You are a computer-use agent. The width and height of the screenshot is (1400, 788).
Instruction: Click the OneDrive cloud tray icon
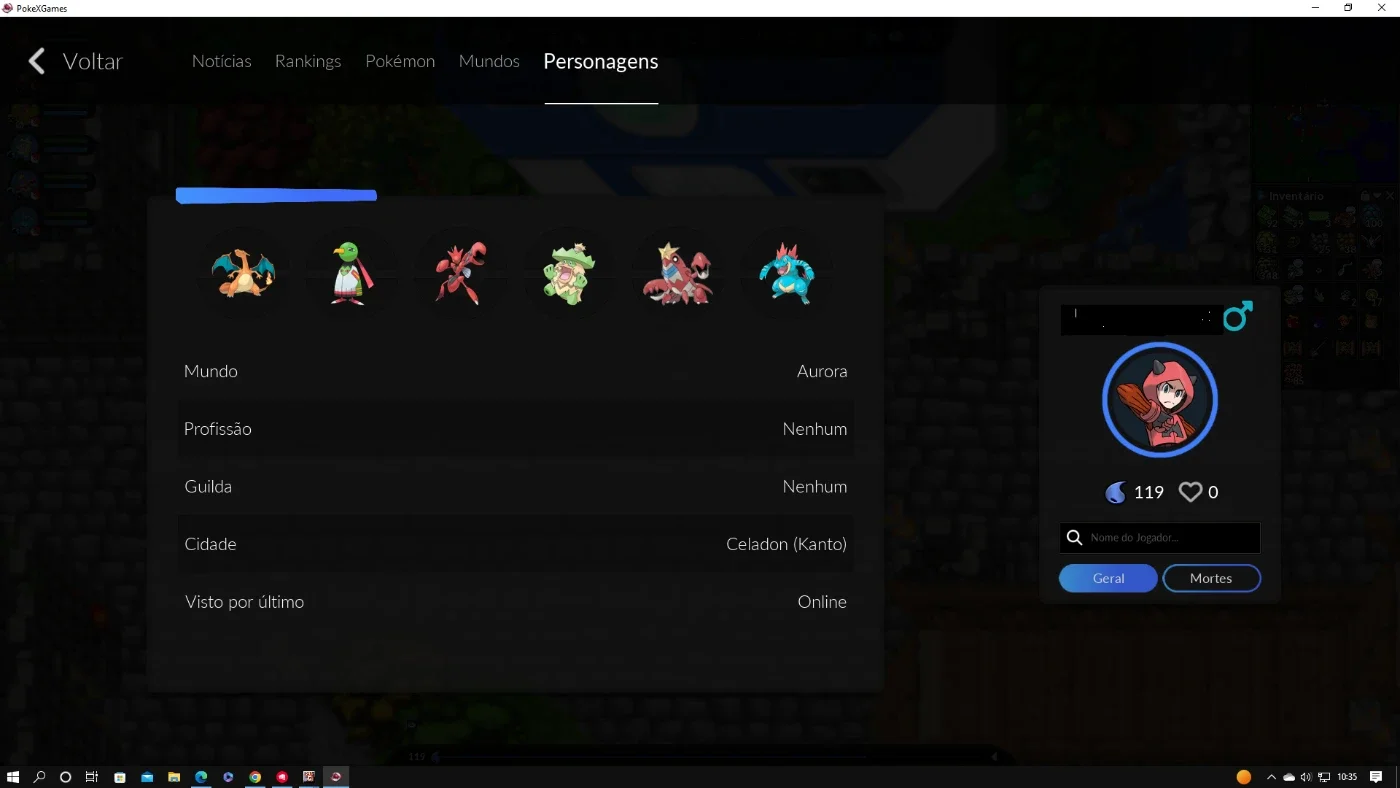click(1289, 777)
